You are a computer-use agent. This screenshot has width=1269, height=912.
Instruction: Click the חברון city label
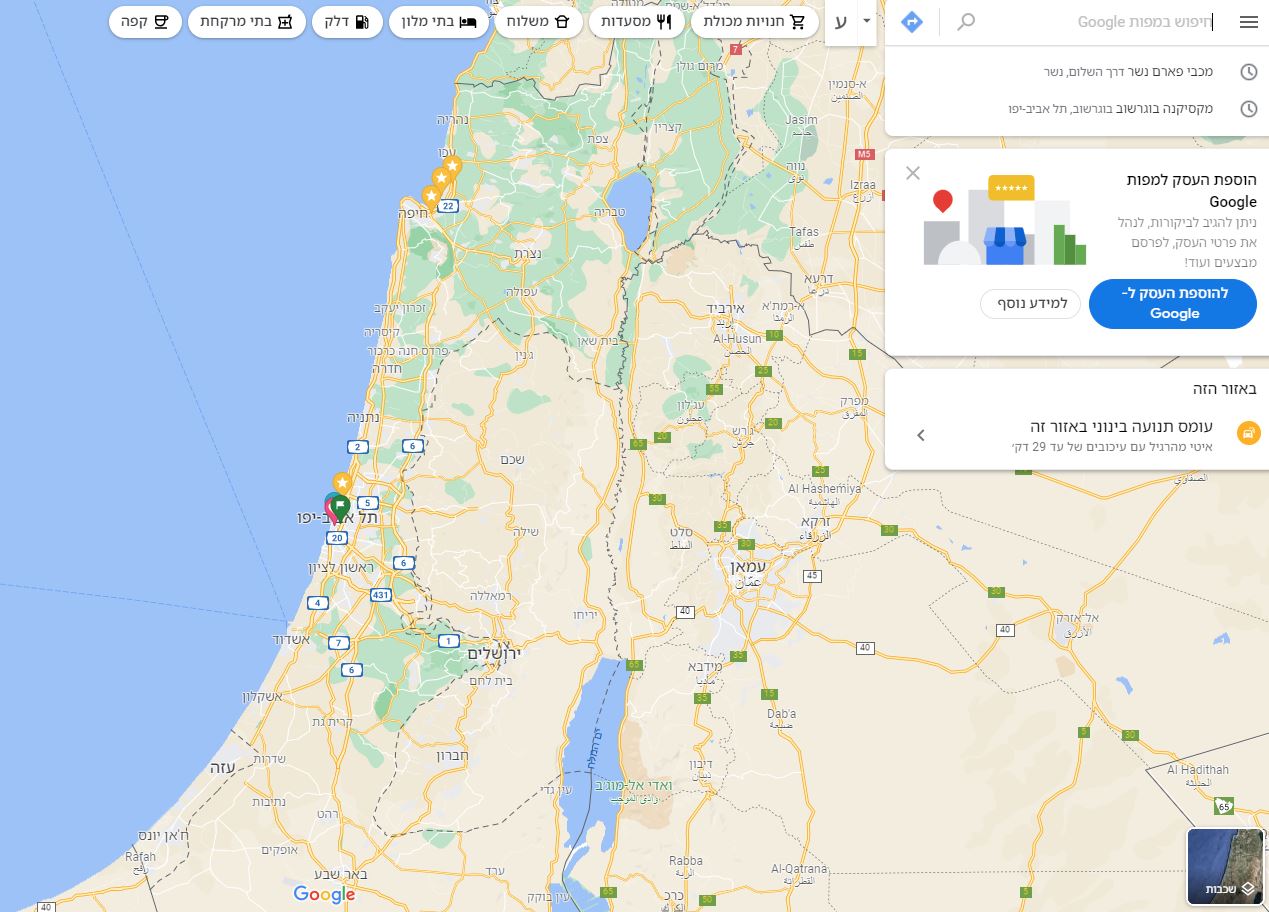pos(452,756)
